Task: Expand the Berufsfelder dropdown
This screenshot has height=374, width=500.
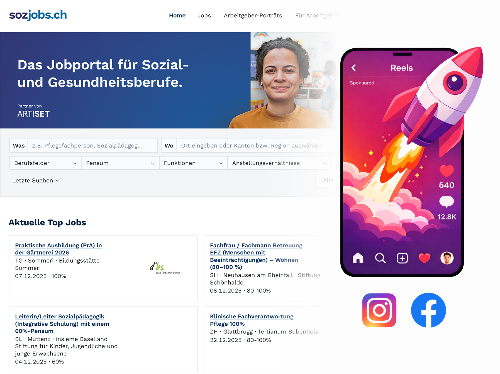Action: [45, 163]
